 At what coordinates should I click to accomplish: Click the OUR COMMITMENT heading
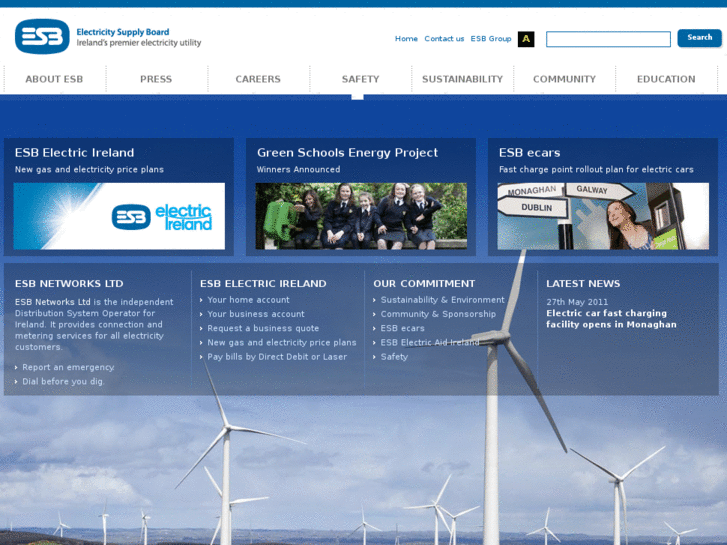(x=424, y=283)
